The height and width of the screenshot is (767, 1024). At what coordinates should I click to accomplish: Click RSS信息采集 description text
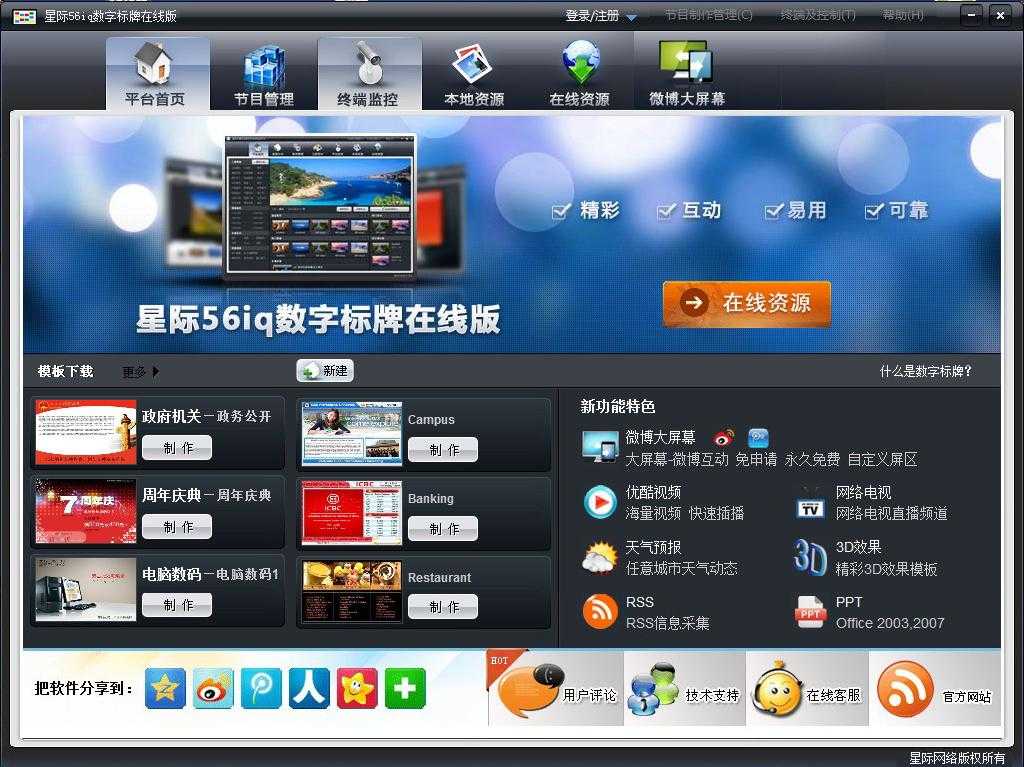(667, 623)
